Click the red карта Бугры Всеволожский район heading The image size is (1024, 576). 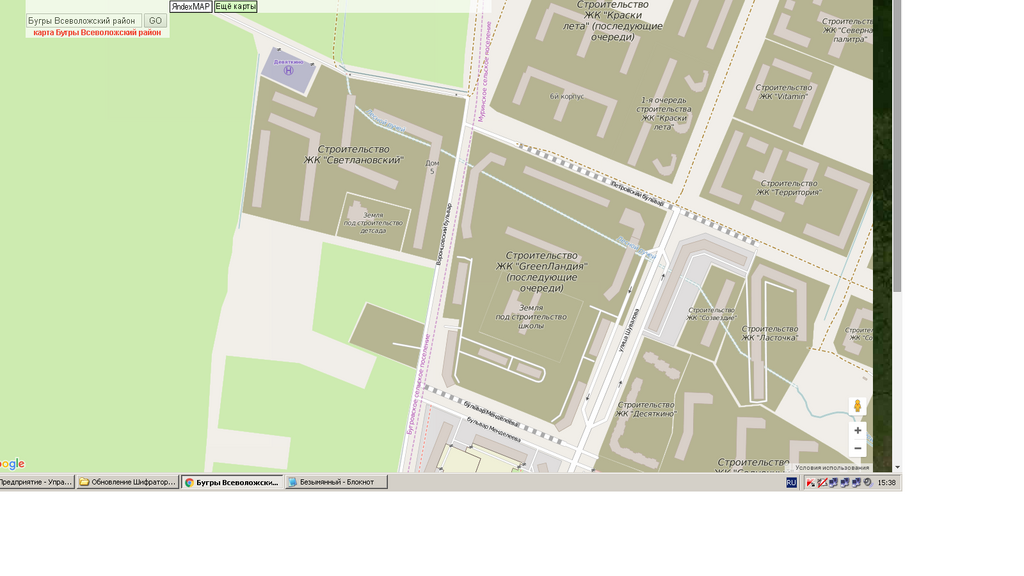click(97, 33)
